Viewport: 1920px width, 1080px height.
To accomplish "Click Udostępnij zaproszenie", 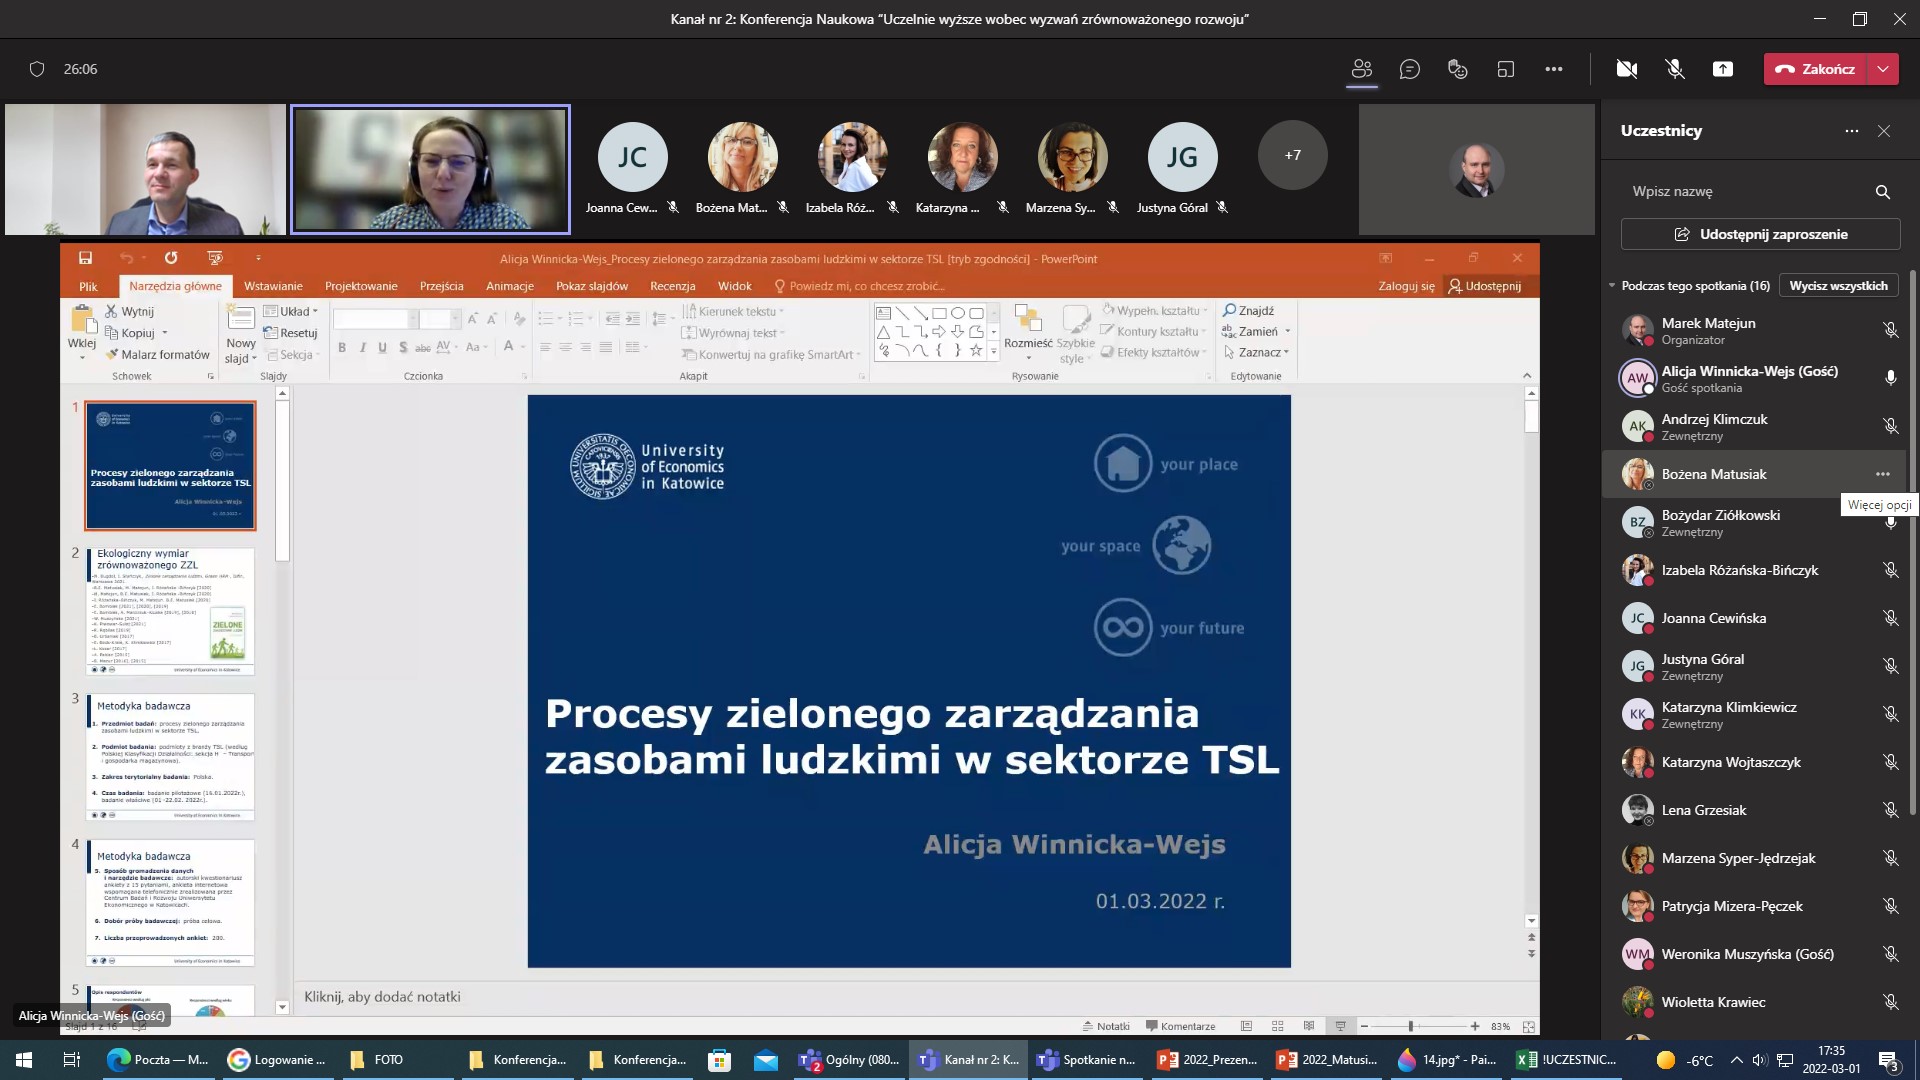I will tap(1758, 233).
